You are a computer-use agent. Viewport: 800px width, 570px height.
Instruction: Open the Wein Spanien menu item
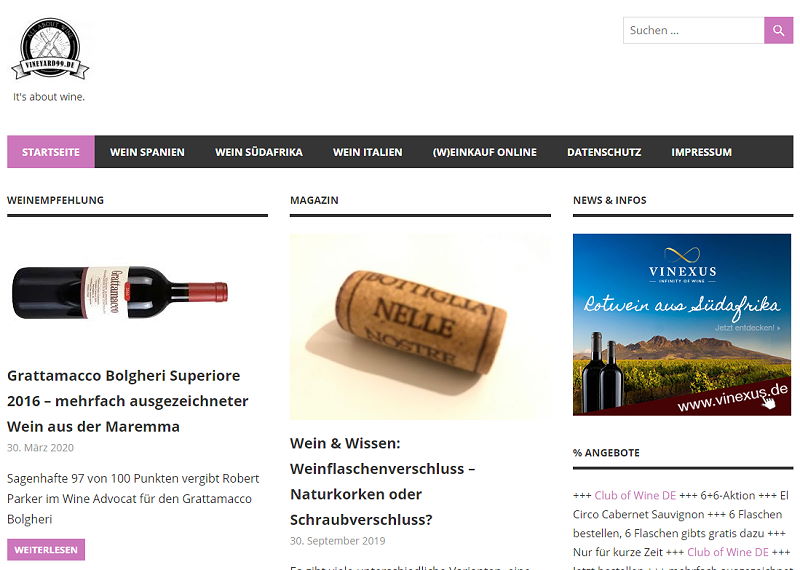[147, 152]
